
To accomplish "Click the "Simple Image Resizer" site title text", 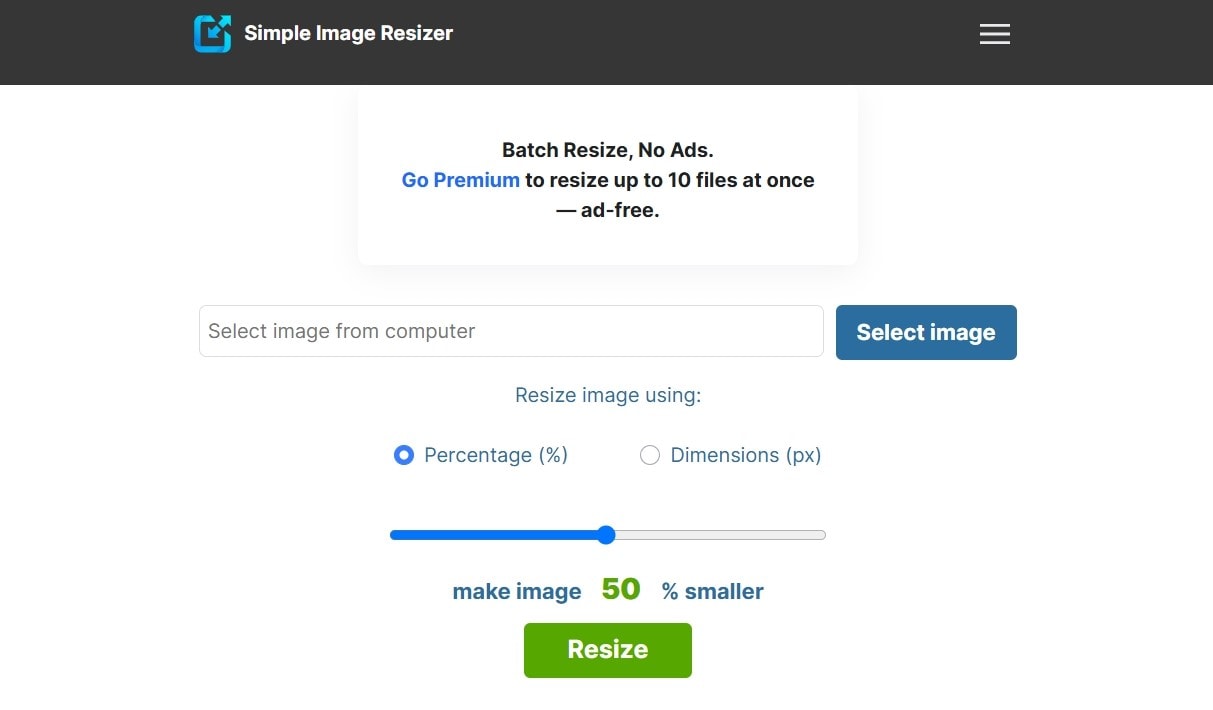I will click(348, 34).
